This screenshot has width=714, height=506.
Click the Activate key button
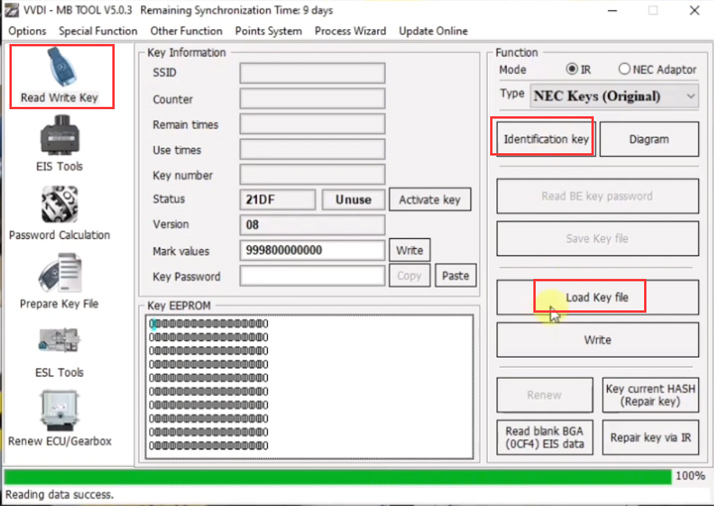[430, 199]
